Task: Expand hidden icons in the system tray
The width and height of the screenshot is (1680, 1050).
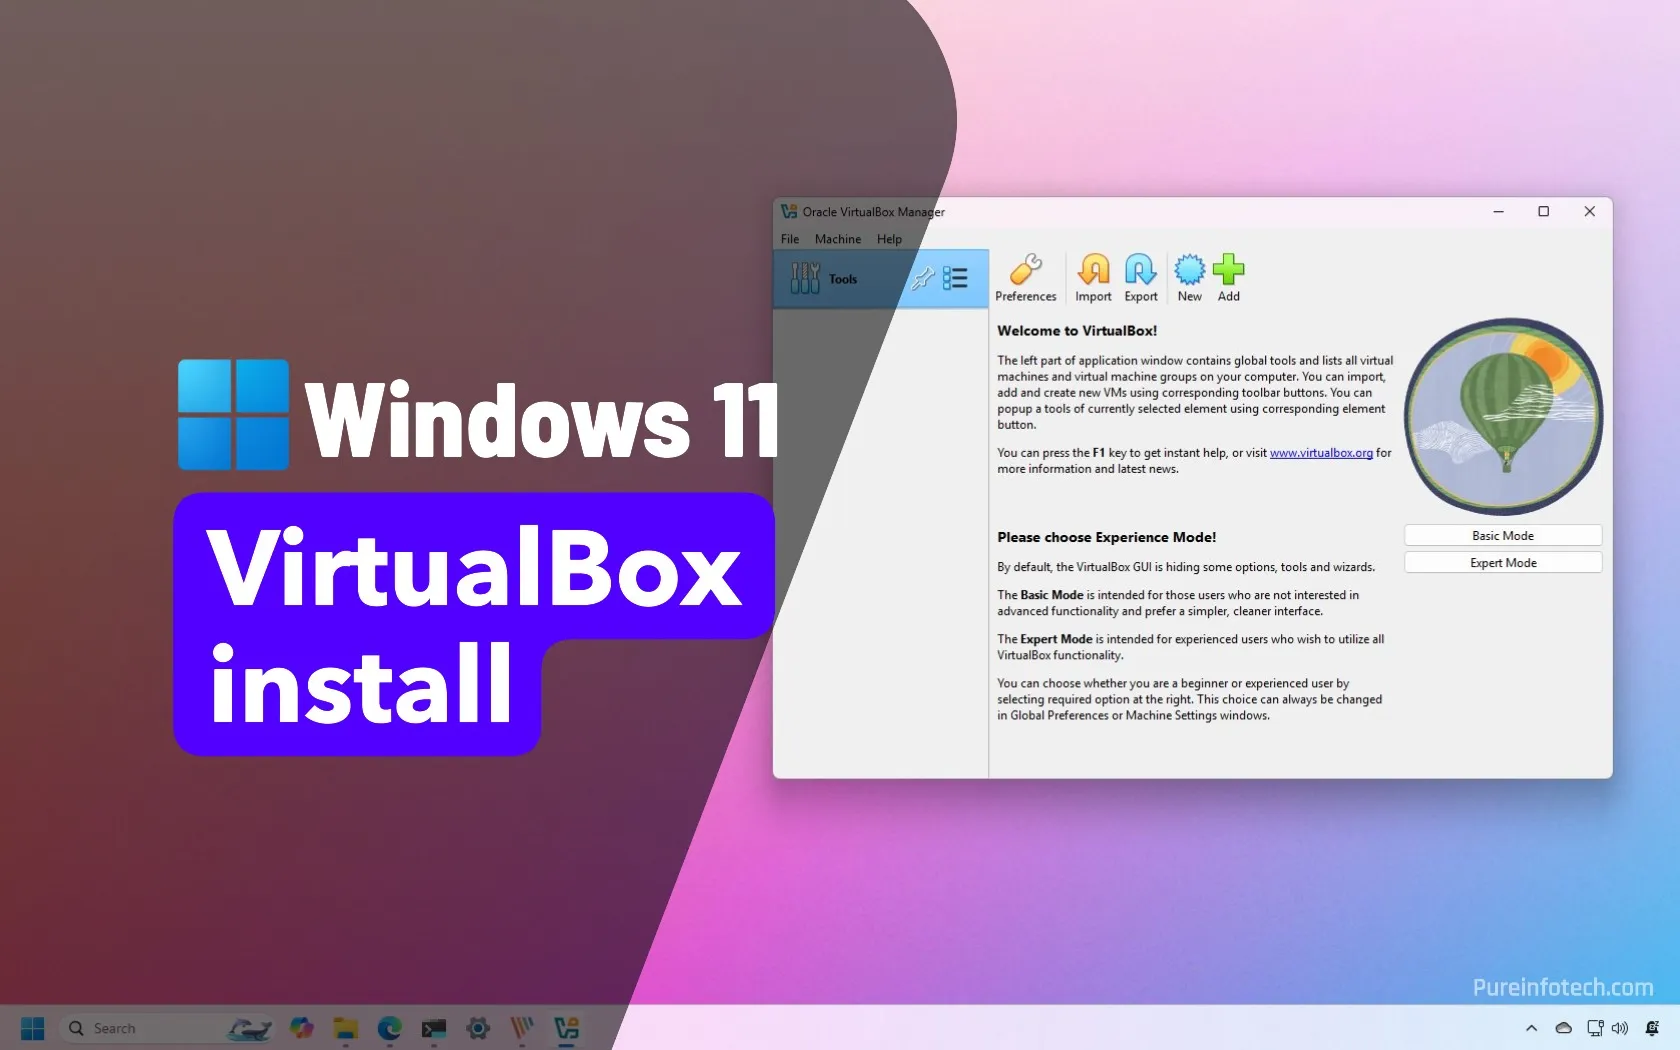Action: [1531, 1028]
